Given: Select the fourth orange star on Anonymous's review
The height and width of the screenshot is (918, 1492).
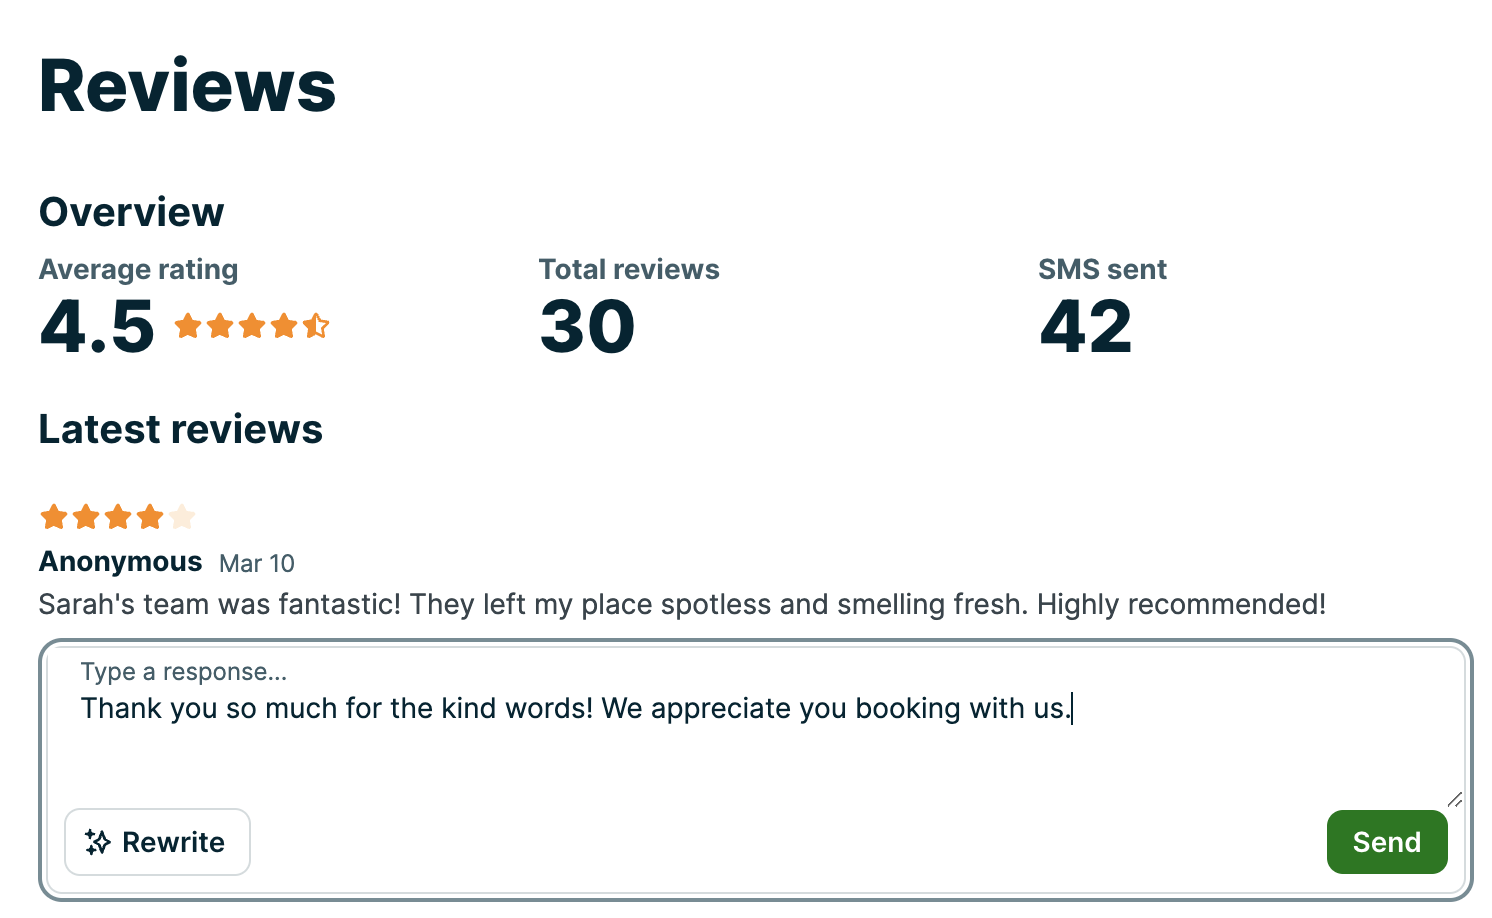Looking at the screenshot, I should [x=150, y=516].
